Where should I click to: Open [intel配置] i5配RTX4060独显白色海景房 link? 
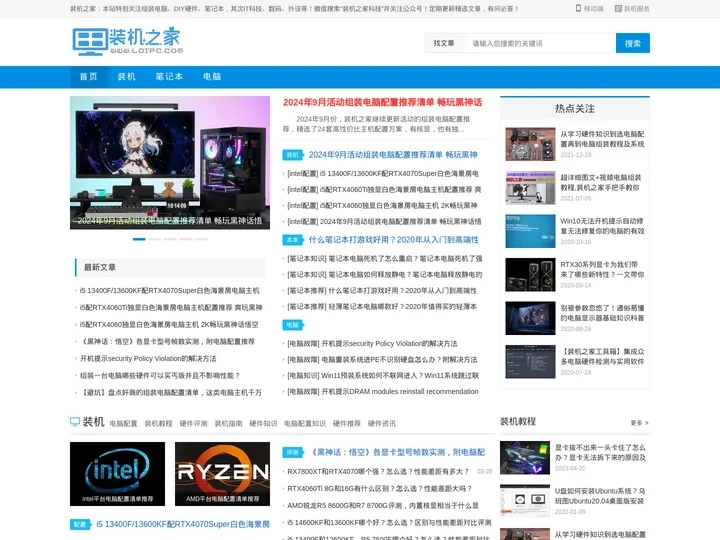[382, 206]
